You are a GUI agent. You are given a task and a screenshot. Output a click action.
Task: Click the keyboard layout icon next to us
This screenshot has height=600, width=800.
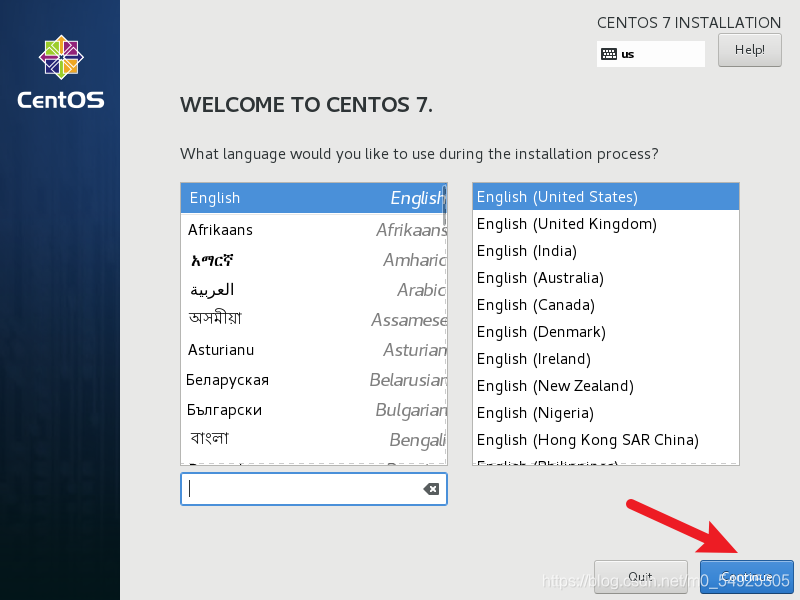pos(609,54)
